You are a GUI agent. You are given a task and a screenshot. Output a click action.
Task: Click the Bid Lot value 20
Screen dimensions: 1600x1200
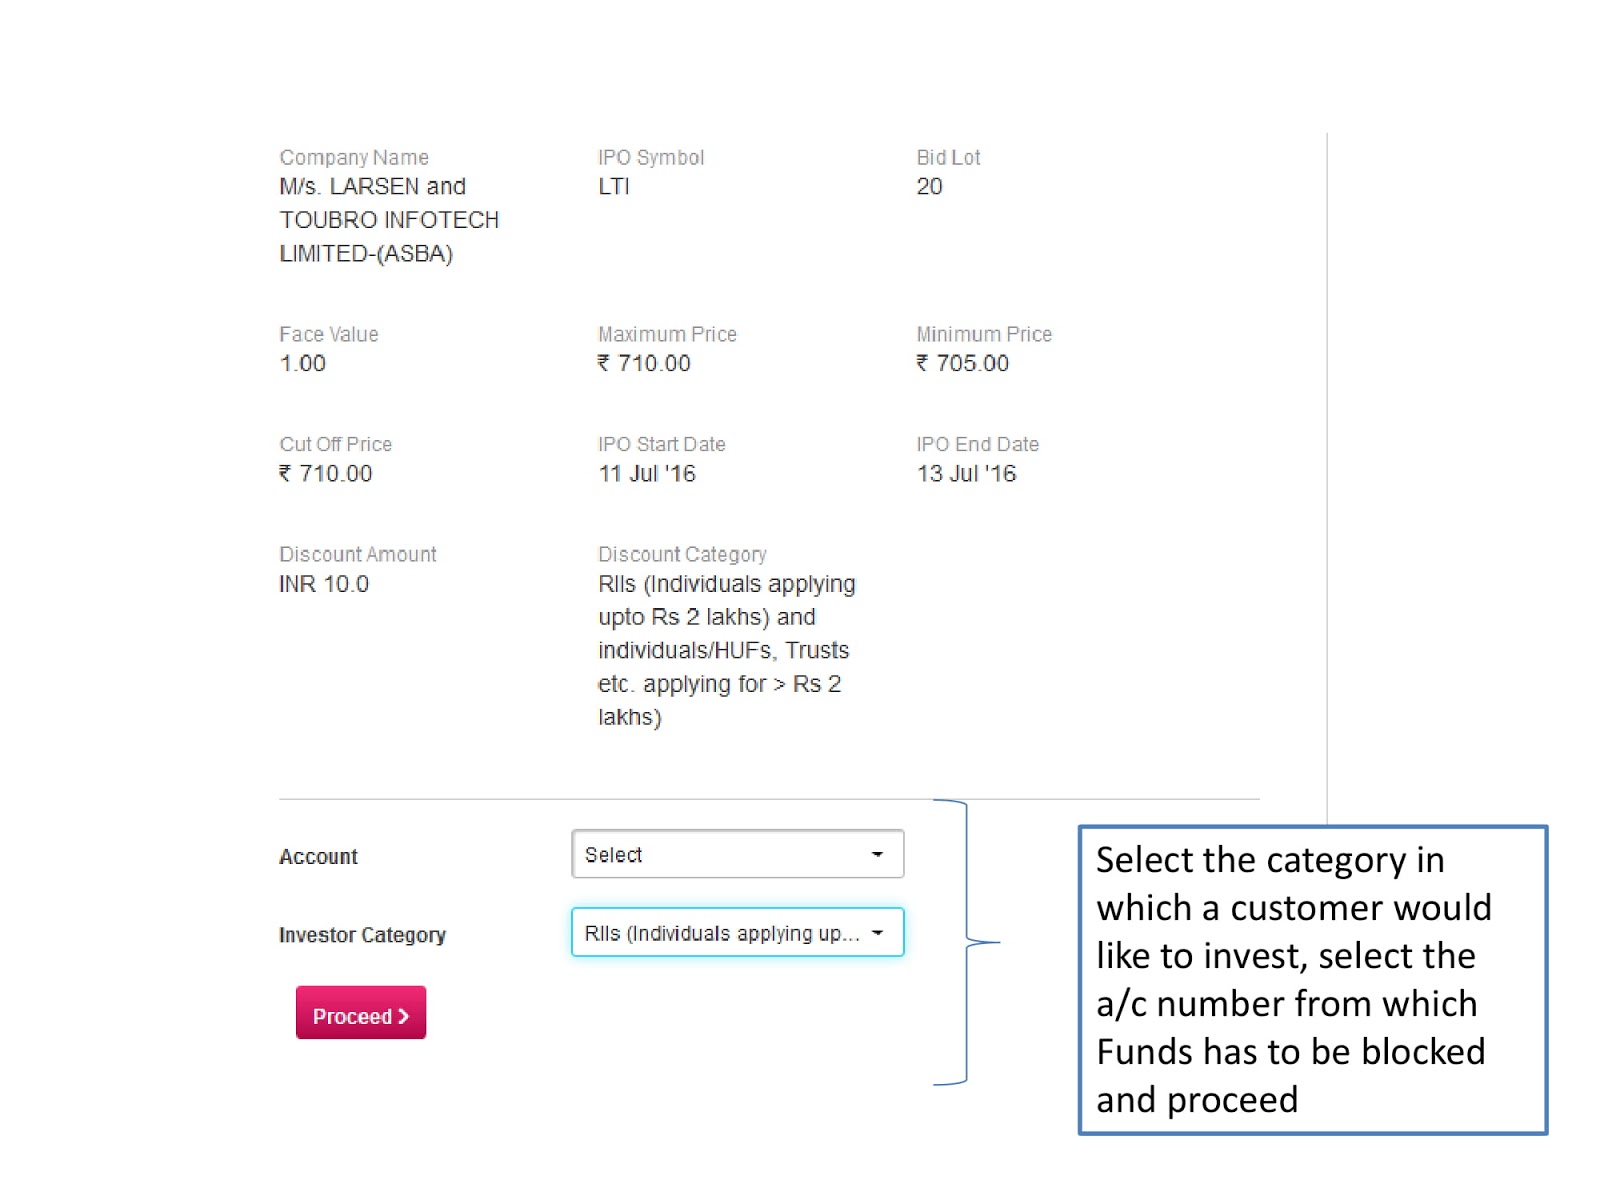click(929, 187)
